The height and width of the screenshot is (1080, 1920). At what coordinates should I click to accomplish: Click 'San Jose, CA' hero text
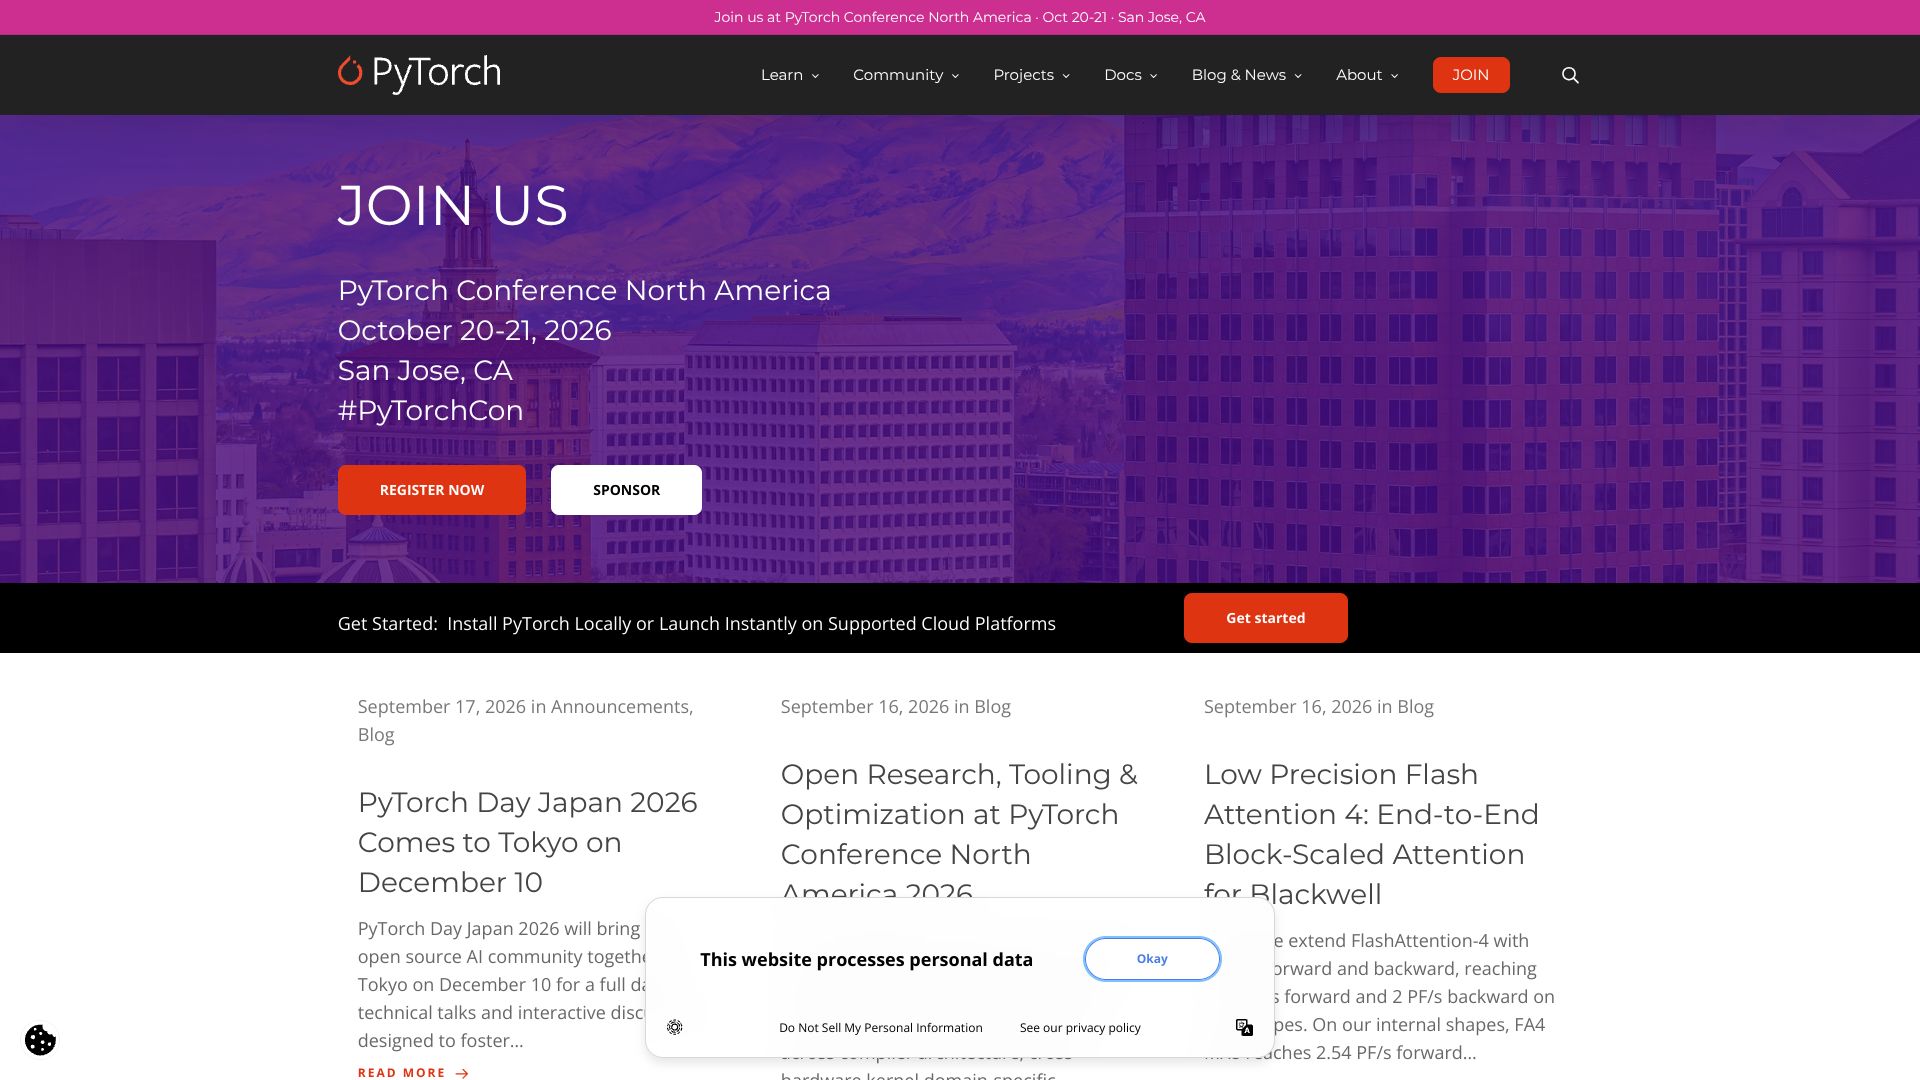425,370
